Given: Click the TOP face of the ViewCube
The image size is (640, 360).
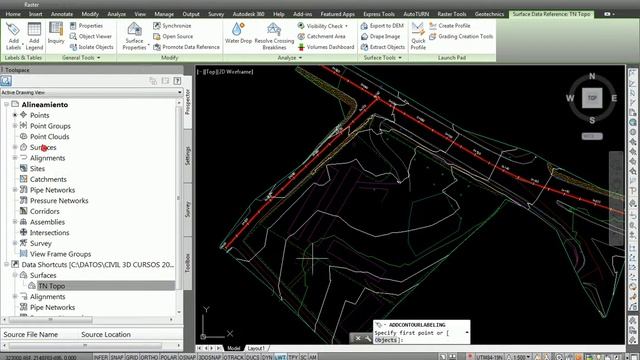Looking at the screenshot, I should [592, 98].
